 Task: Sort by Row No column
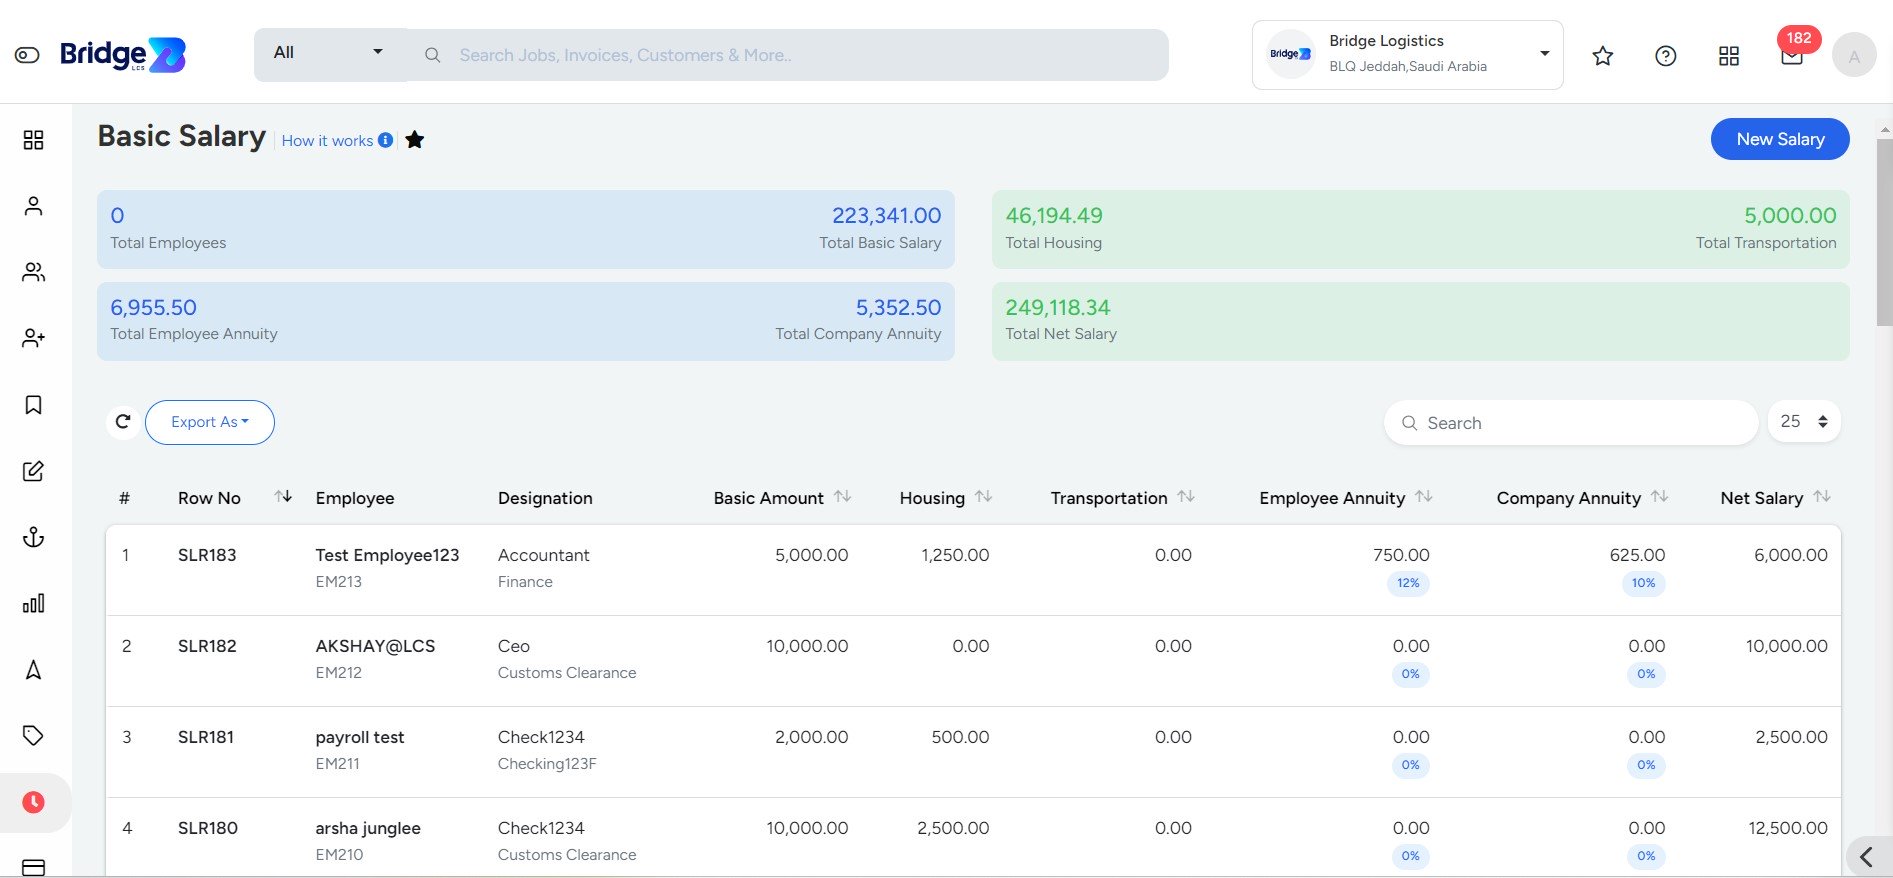coord(283,497)
